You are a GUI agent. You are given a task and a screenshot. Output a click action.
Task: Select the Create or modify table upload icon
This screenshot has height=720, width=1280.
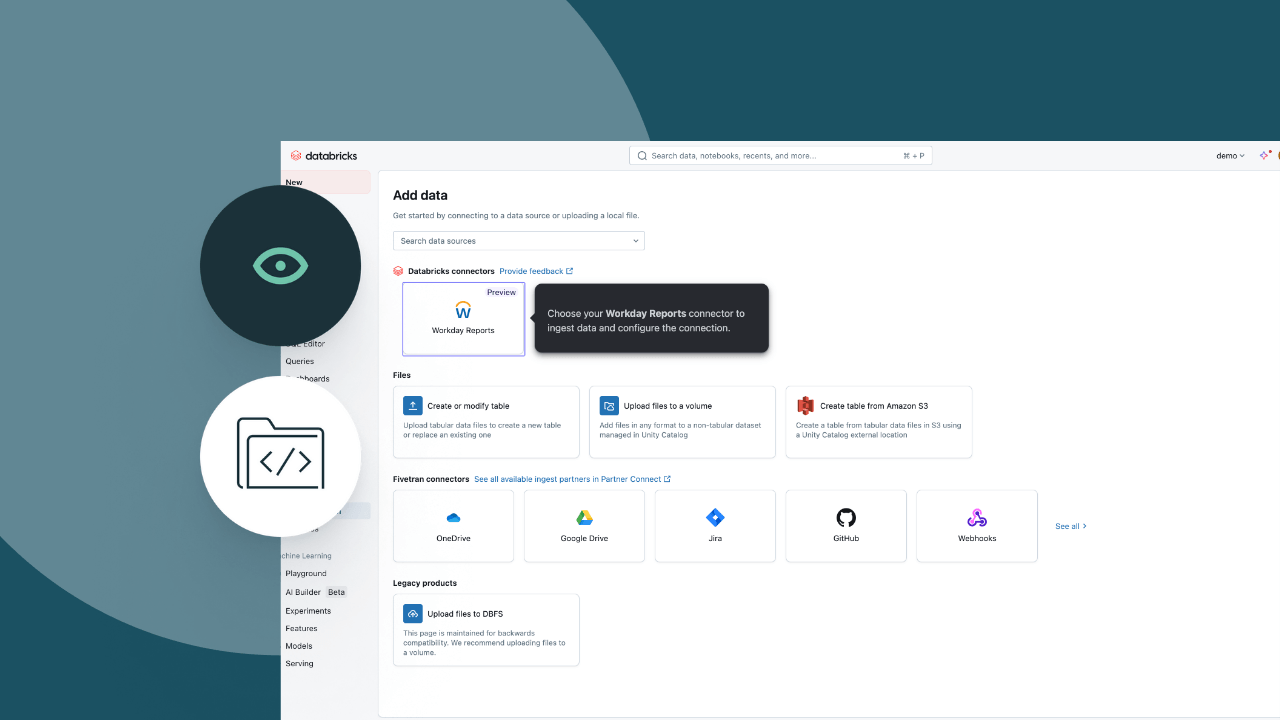click(412, 406)
